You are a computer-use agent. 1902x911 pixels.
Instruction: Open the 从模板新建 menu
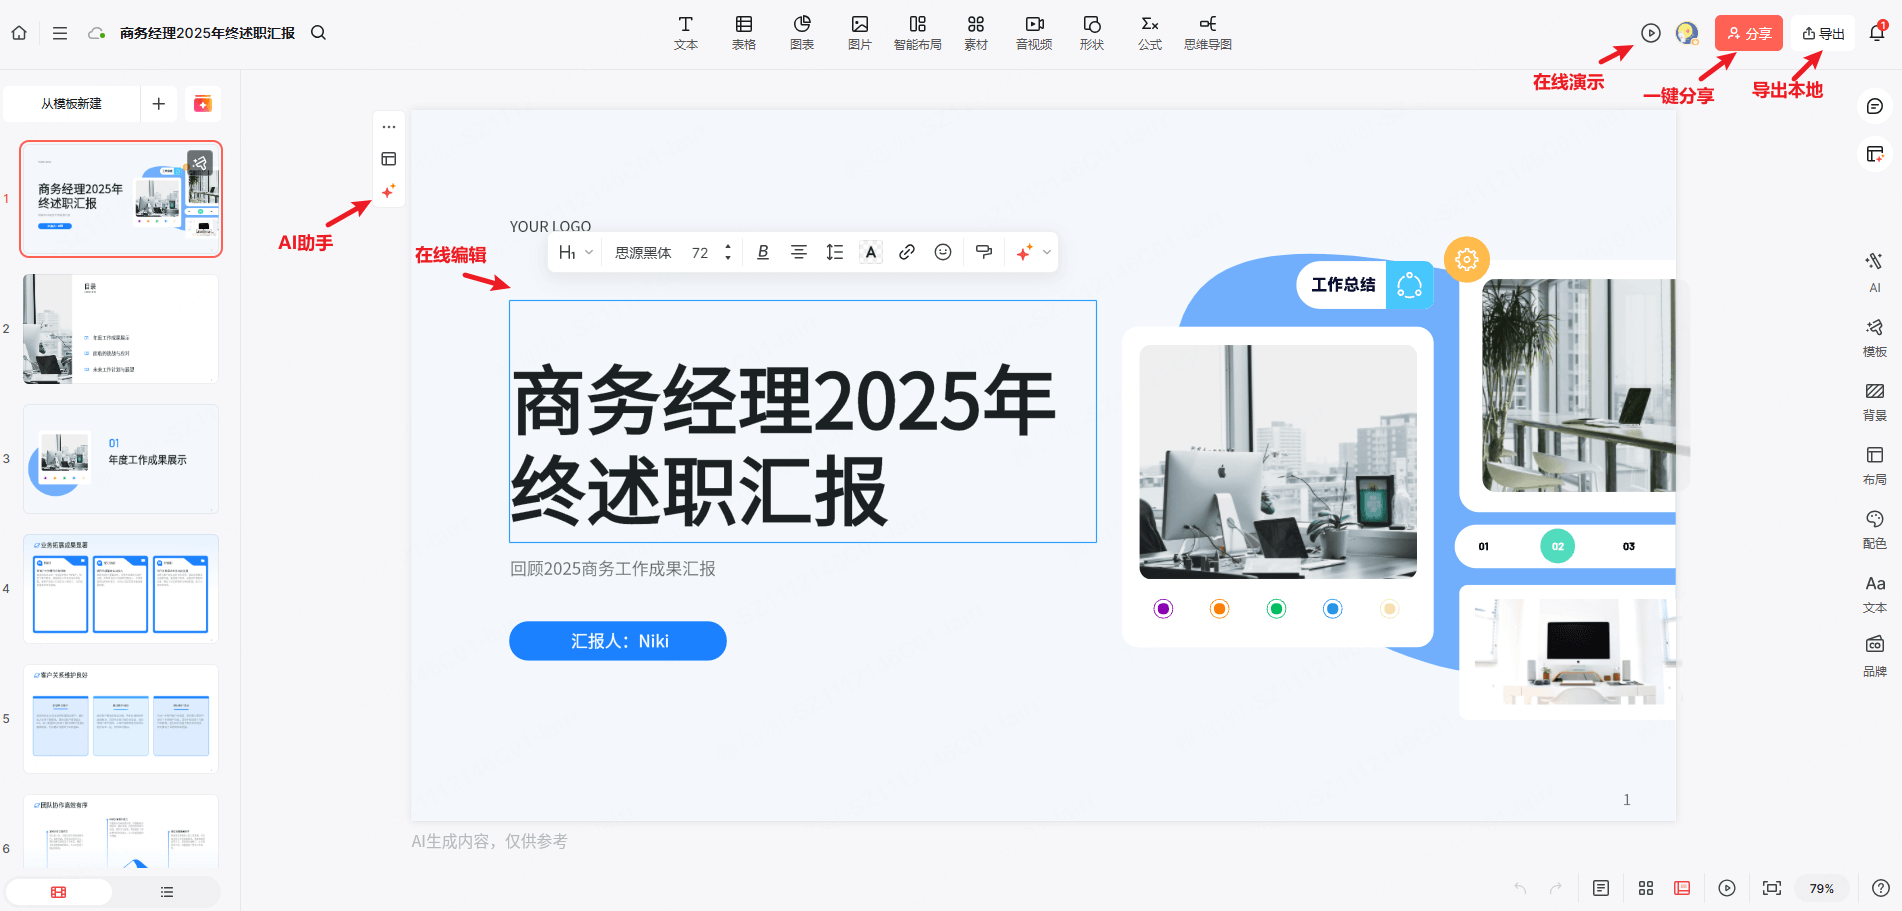tap(71, 103)
